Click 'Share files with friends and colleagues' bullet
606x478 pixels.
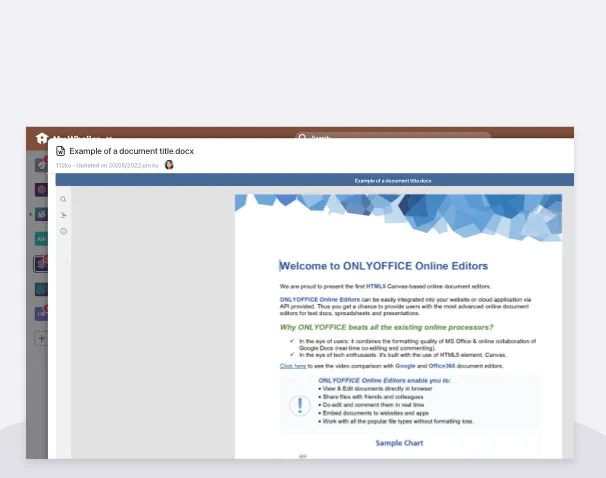pyautogui.click(x=372, y=397)
